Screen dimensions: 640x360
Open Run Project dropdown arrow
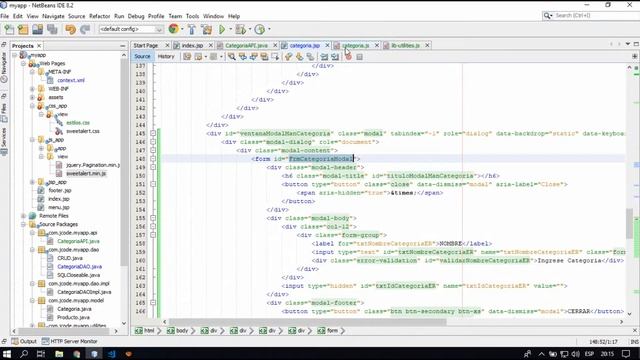(230, 29)
